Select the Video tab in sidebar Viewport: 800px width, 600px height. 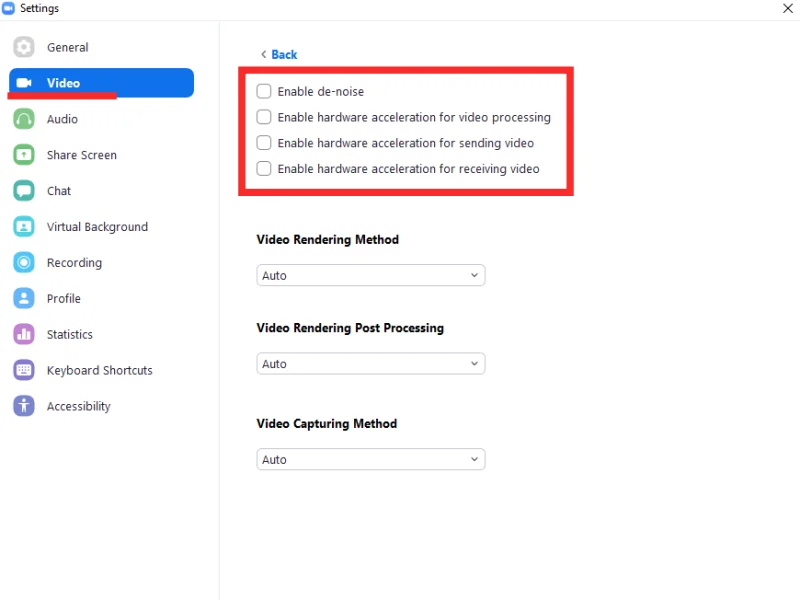(100, 83)
